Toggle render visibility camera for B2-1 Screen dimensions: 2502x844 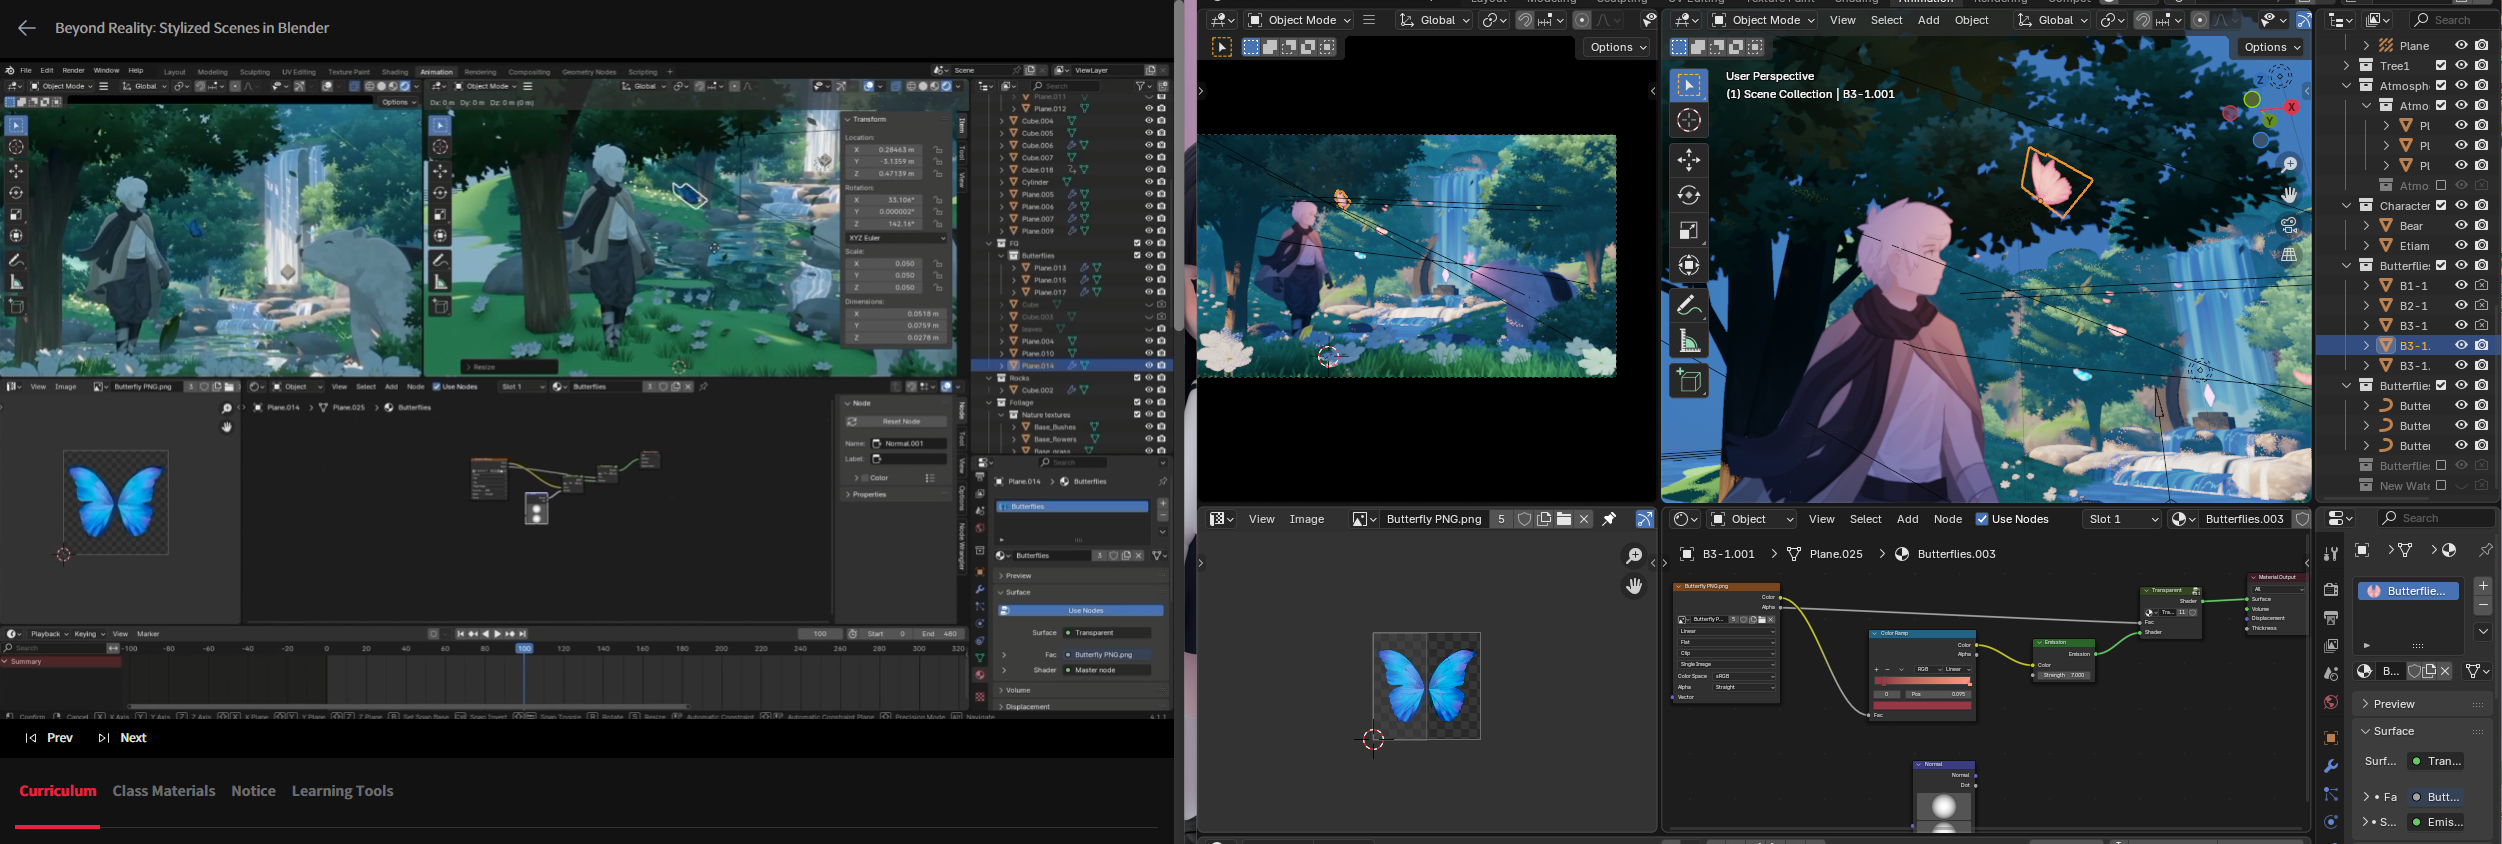click(2482, 305)
